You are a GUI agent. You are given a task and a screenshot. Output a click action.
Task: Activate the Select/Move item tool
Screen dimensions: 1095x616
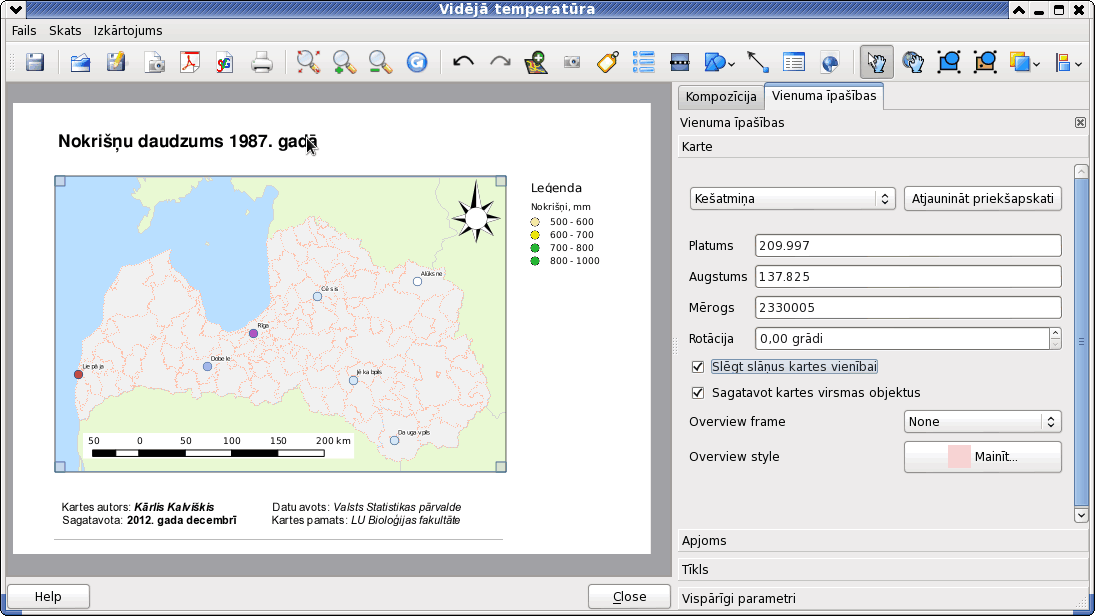876,62
